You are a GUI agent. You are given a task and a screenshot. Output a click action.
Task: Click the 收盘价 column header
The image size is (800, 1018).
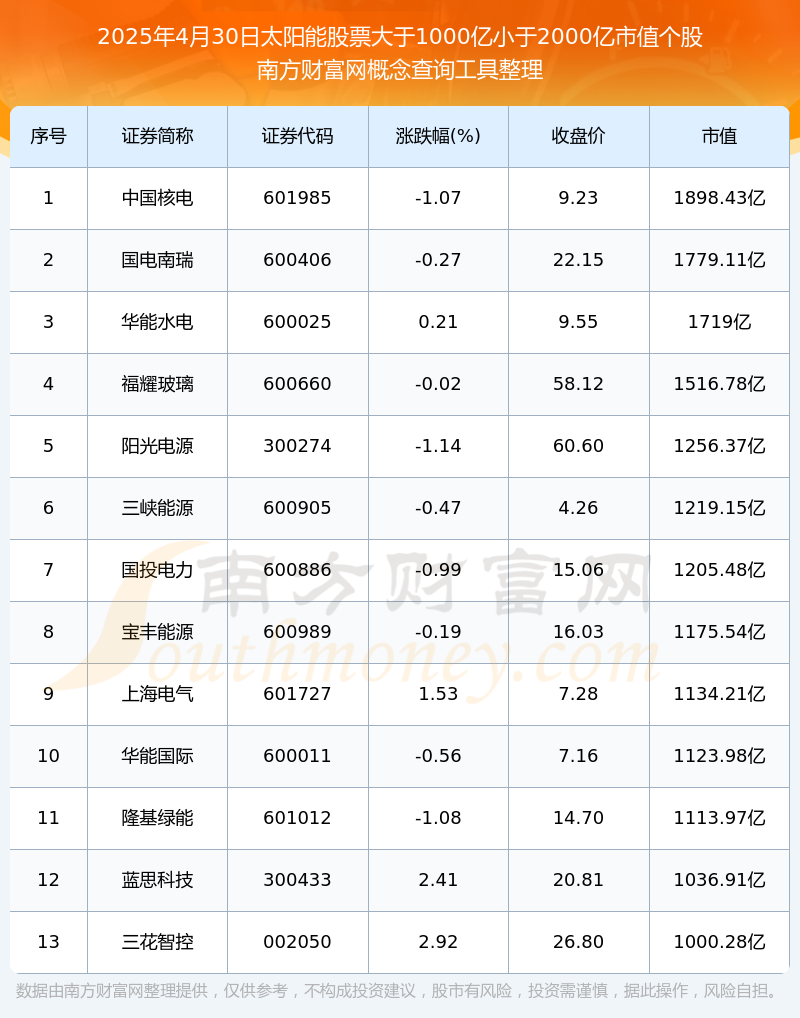point(579,136)
